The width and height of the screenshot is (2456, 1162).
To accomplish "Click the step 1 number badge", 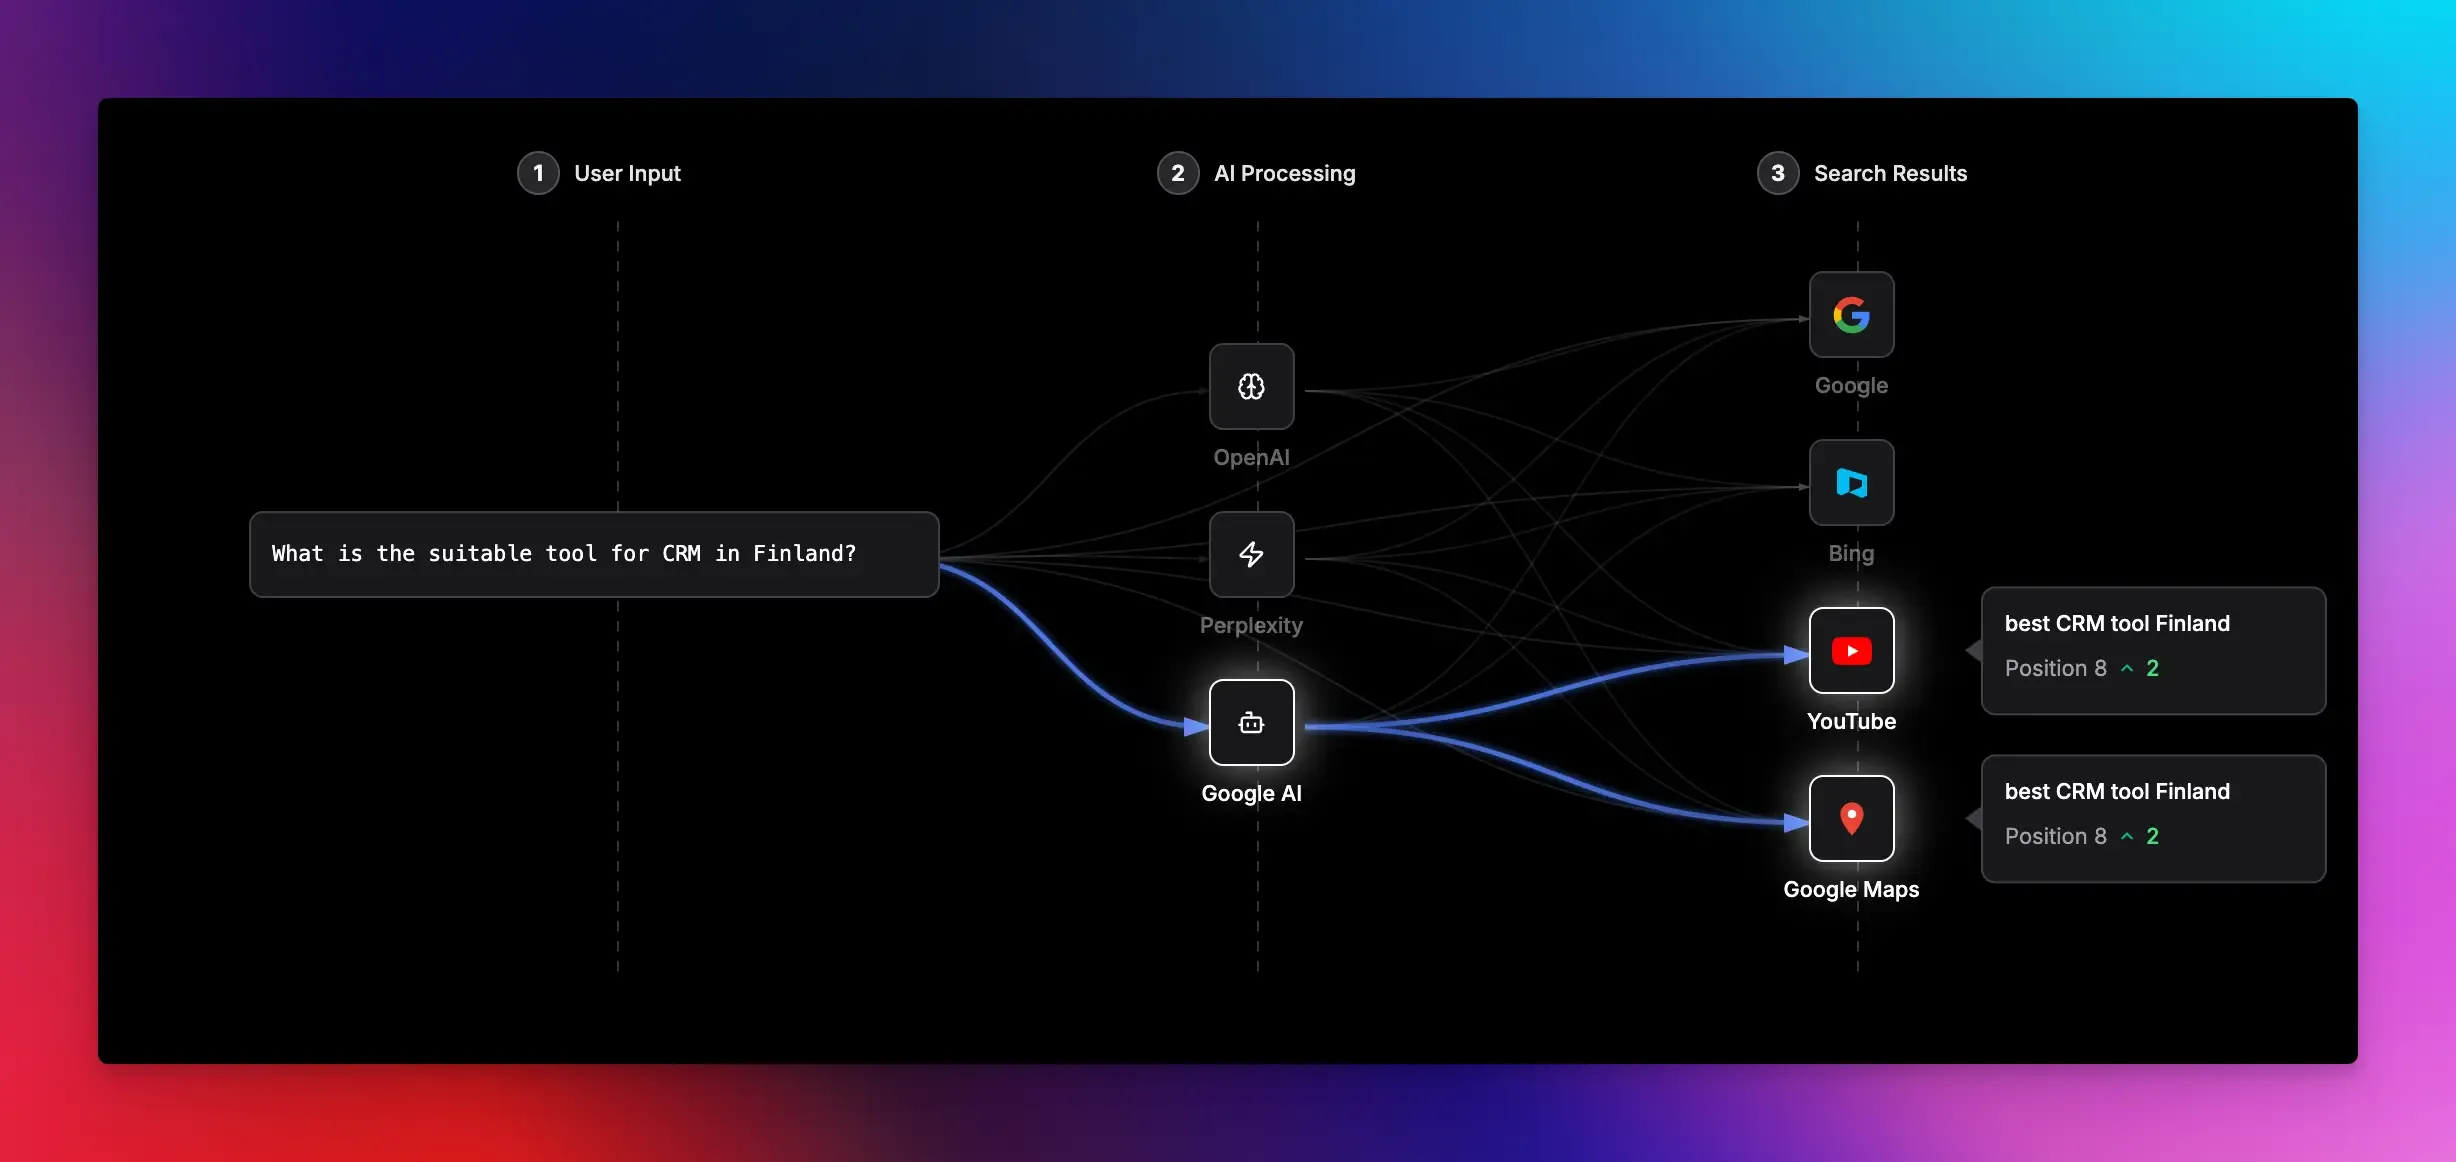I will pyautogui.click(x=538, y=173).
